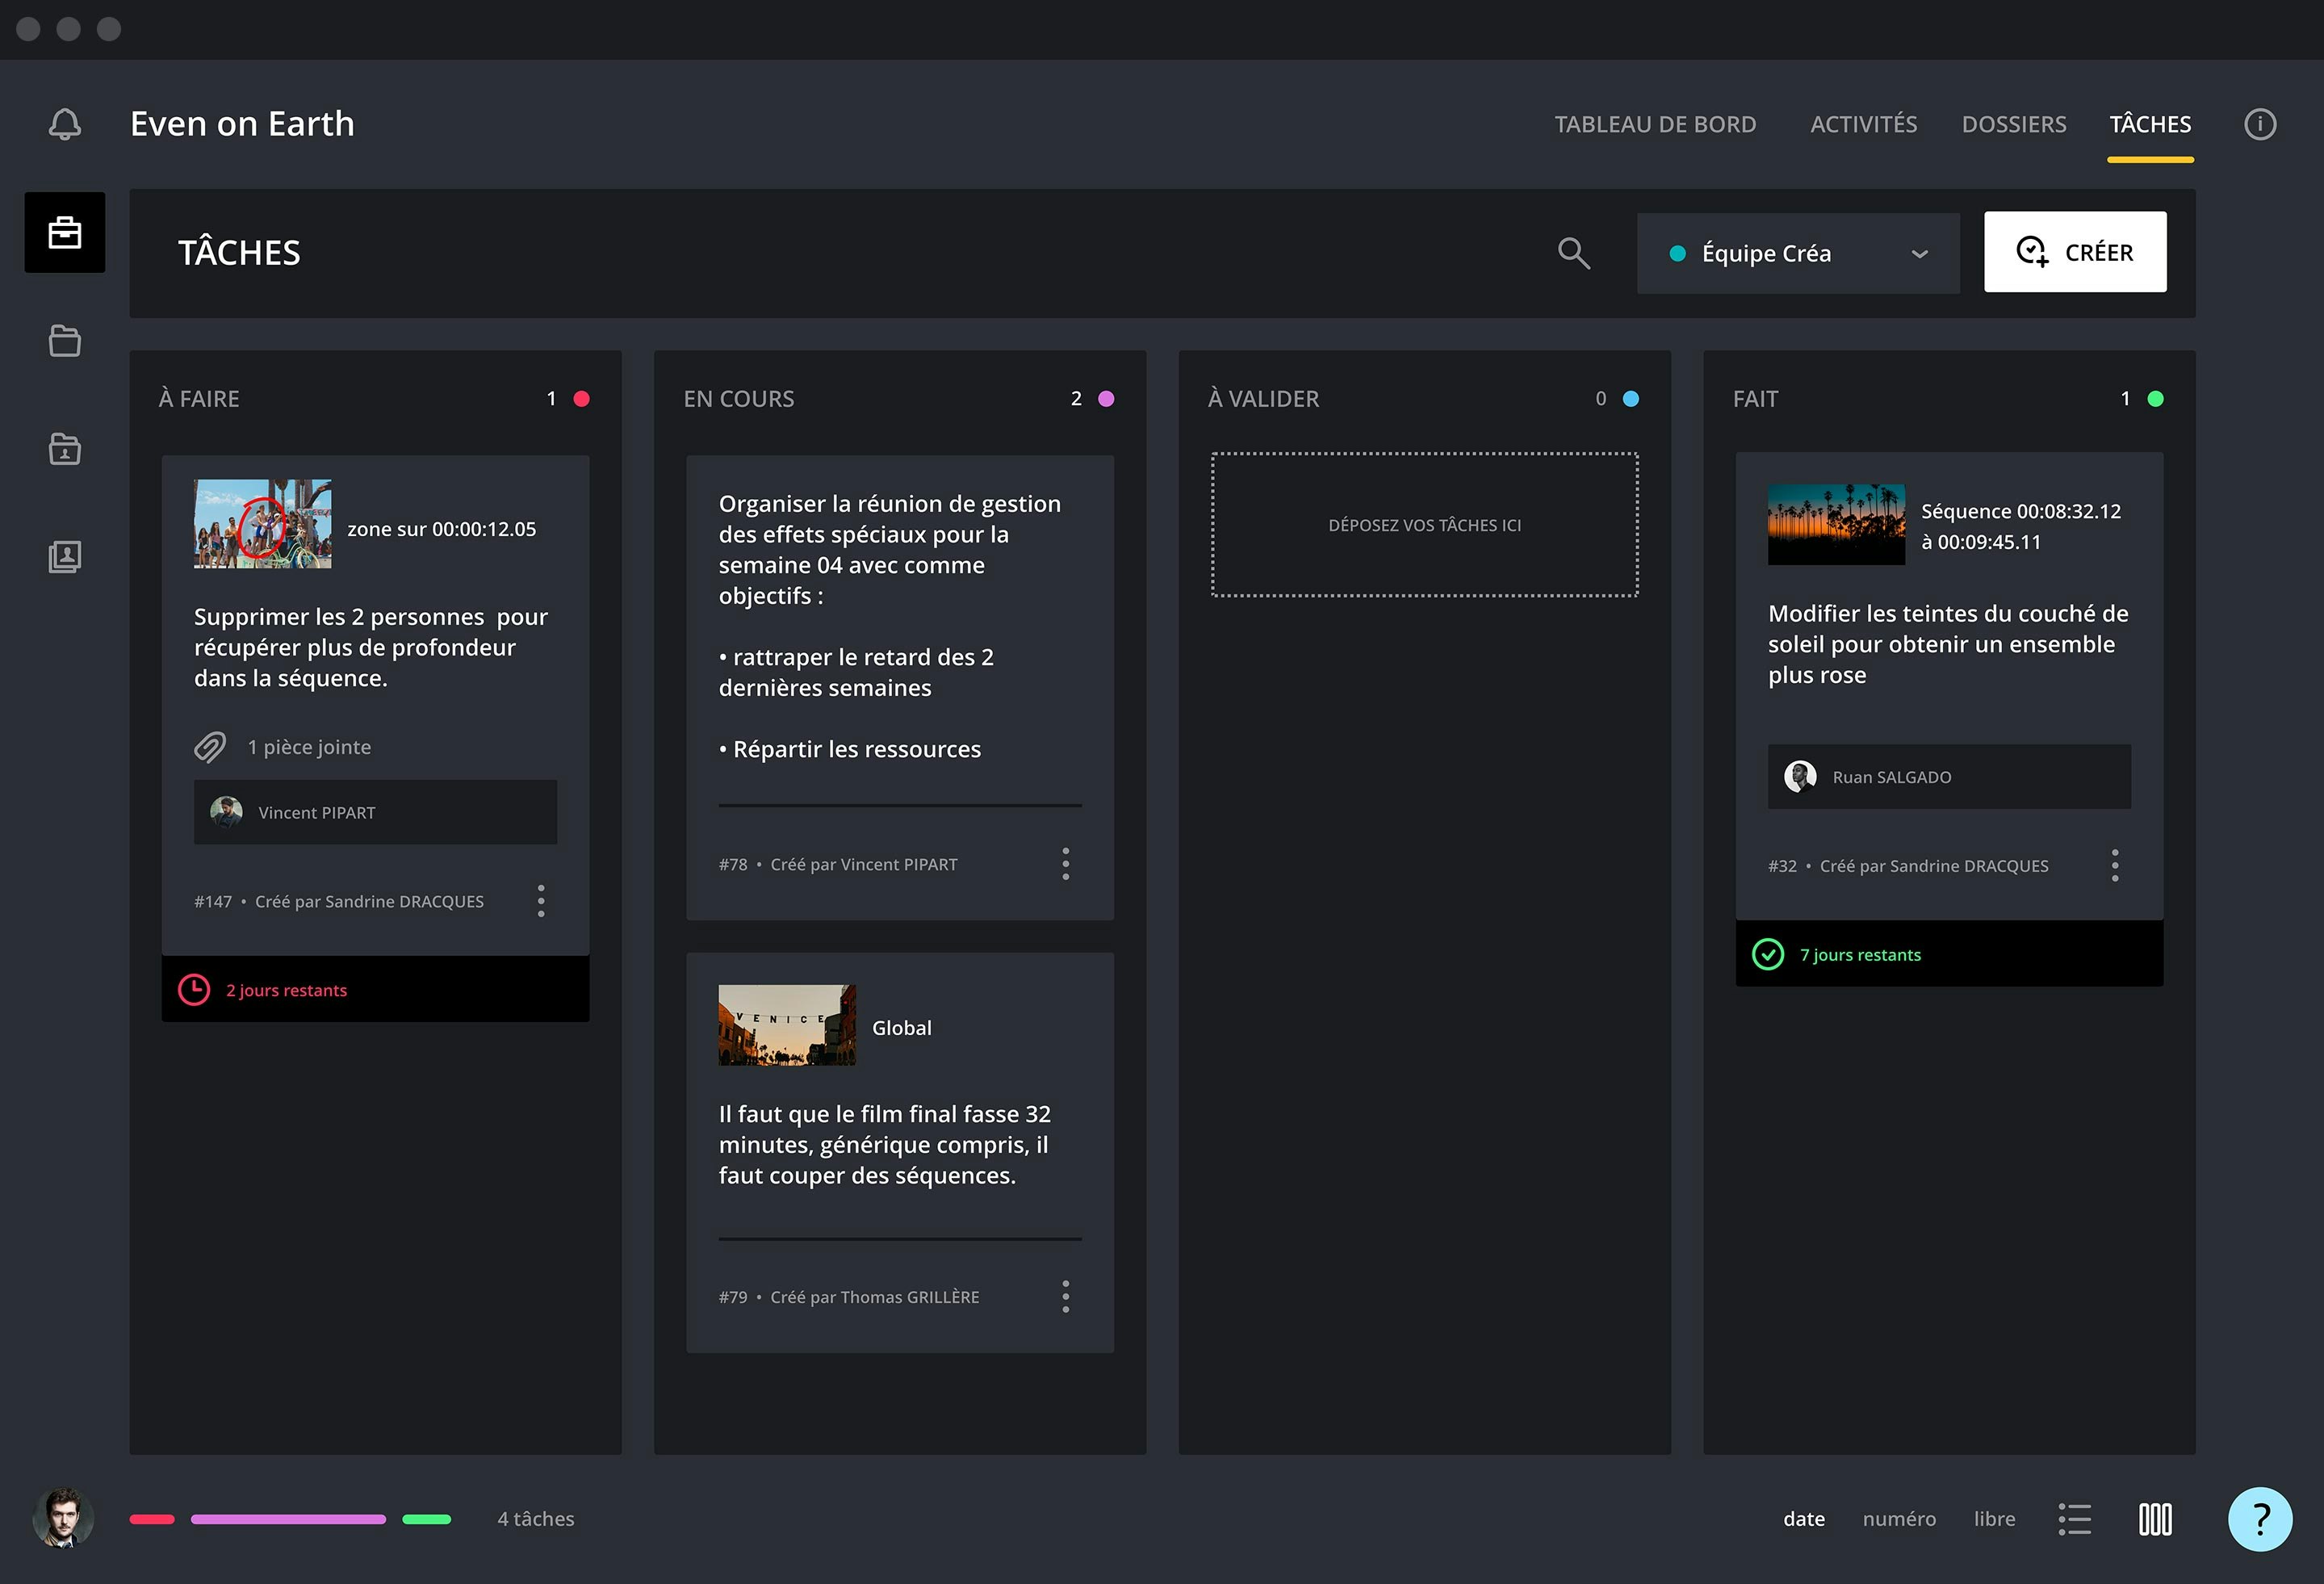Switch to kanban columns view
This screenshot has height=1584, width=2324.
(2155, 1519)
